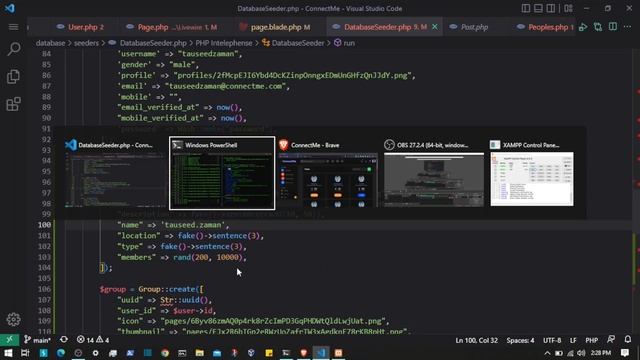Image resolution: width=640 pixels, height=360 pixels.
Task: Click the run file icon in editor toolbar
Action: (x=583, y=27)
